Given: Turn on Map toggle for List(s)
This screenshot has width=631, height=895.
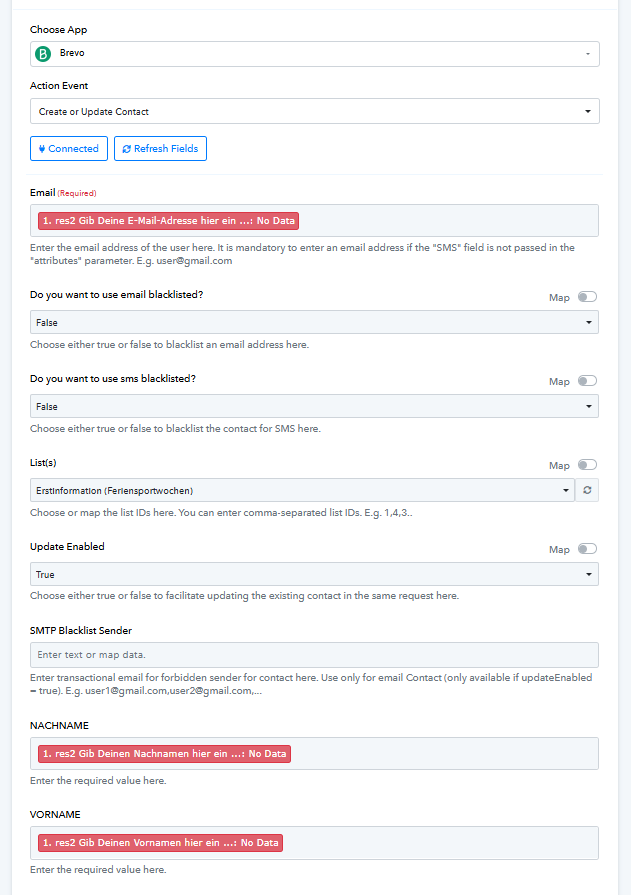Looking at the screenshot, I should coord(586,465).
